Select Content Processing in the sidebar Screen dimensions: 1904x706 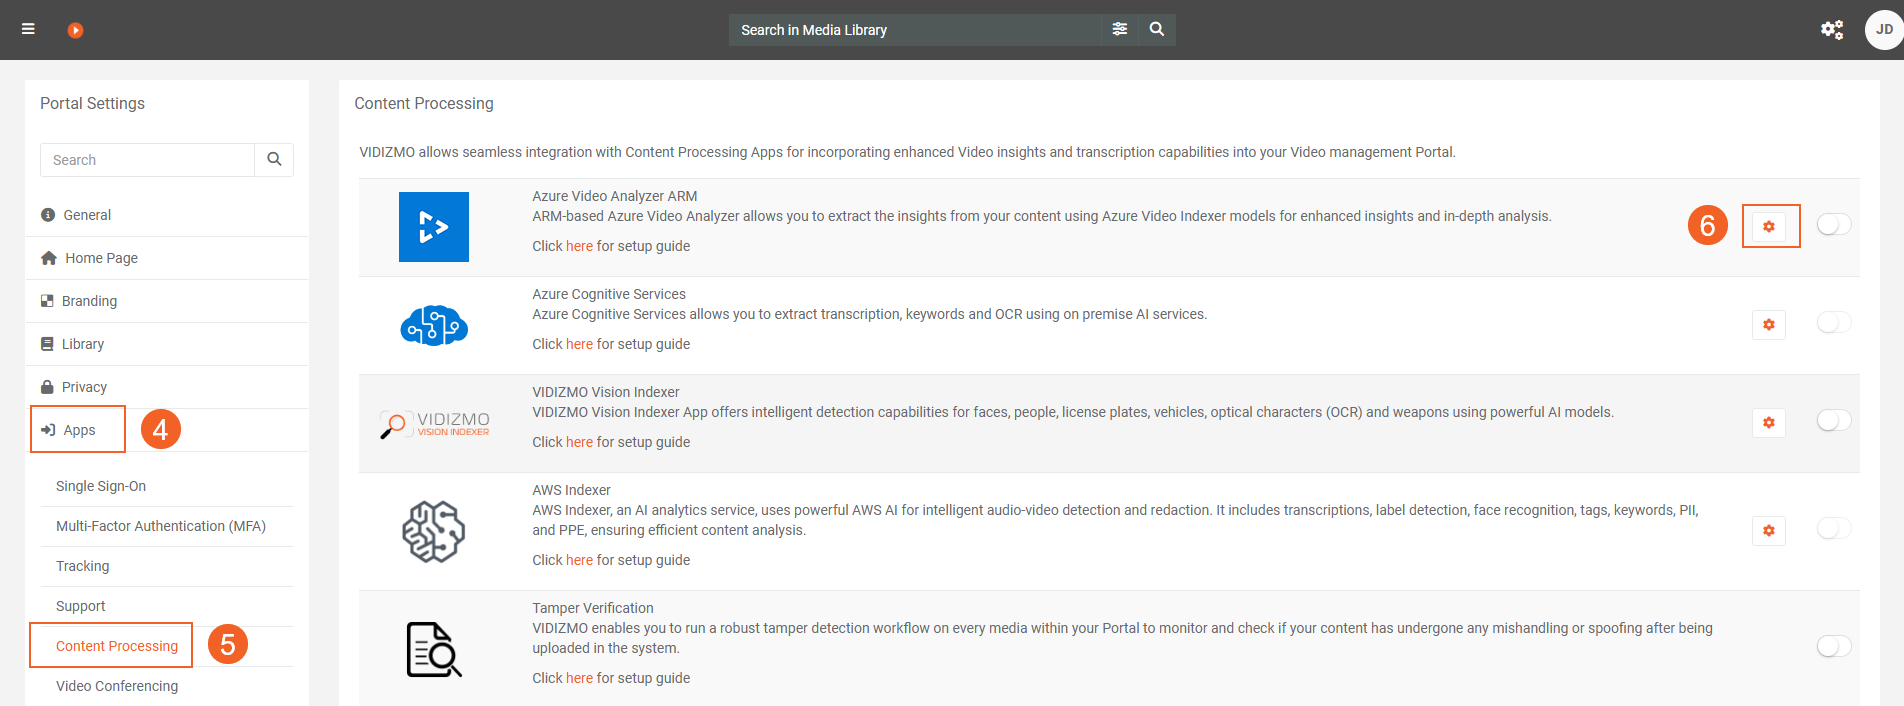click(117, 646)
